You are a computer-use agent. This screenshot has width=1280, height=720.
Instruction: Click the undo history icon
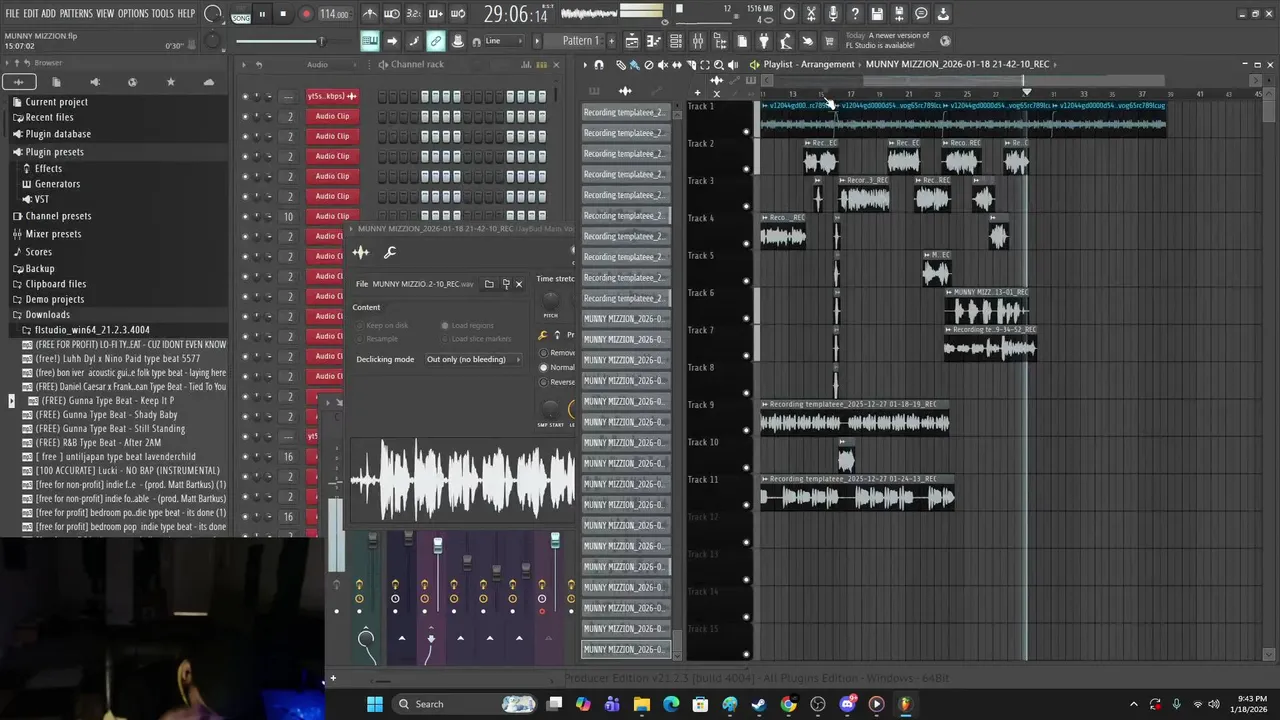tap(789, 14)
